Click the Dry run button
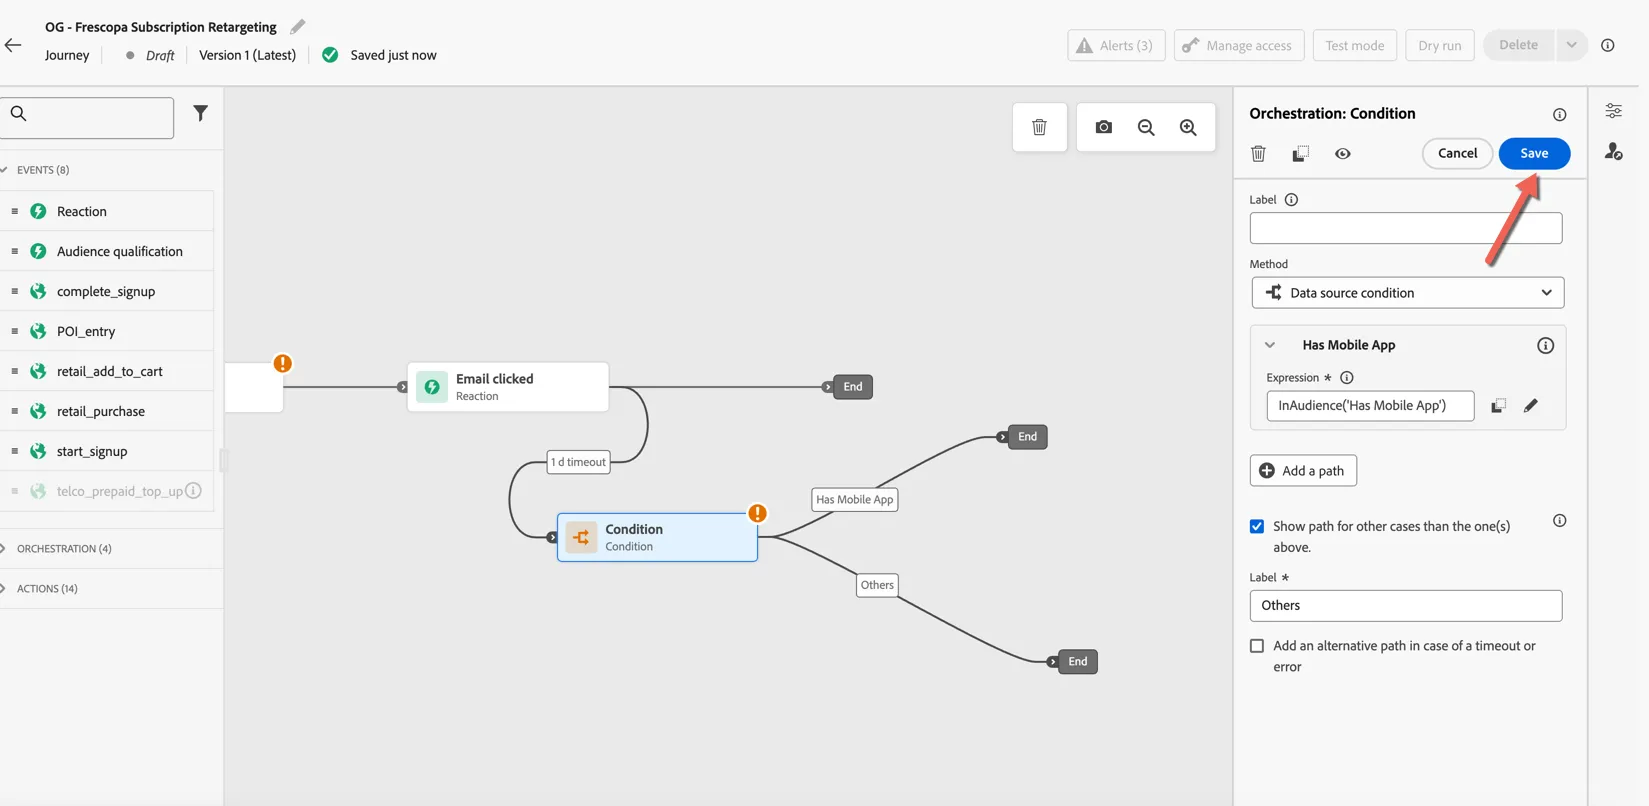 (x=1439, y=45)
